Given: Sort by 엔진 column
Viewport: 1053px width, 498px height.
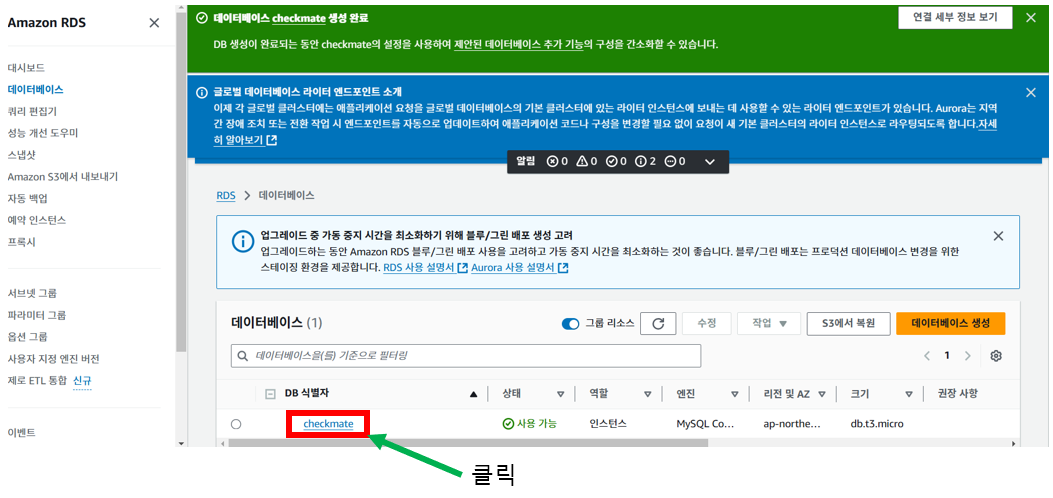Looking at the screenshot, I should pos(735,394).
